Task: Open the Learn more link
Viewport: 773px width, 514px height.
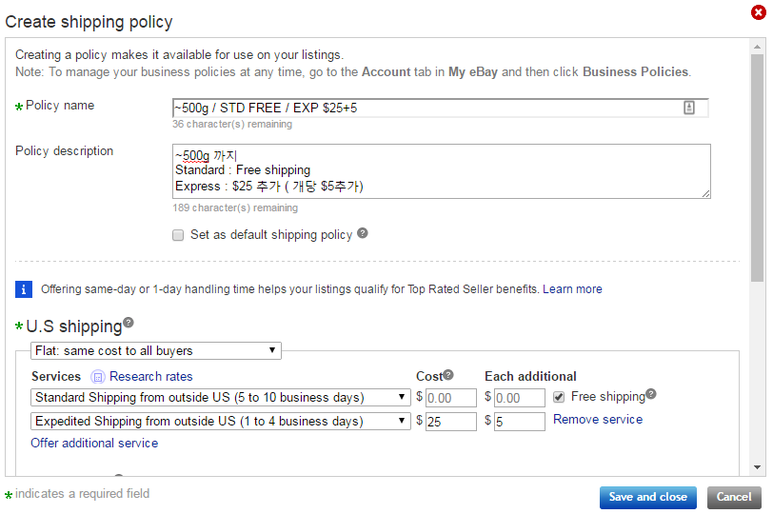Action: [572, 289]
